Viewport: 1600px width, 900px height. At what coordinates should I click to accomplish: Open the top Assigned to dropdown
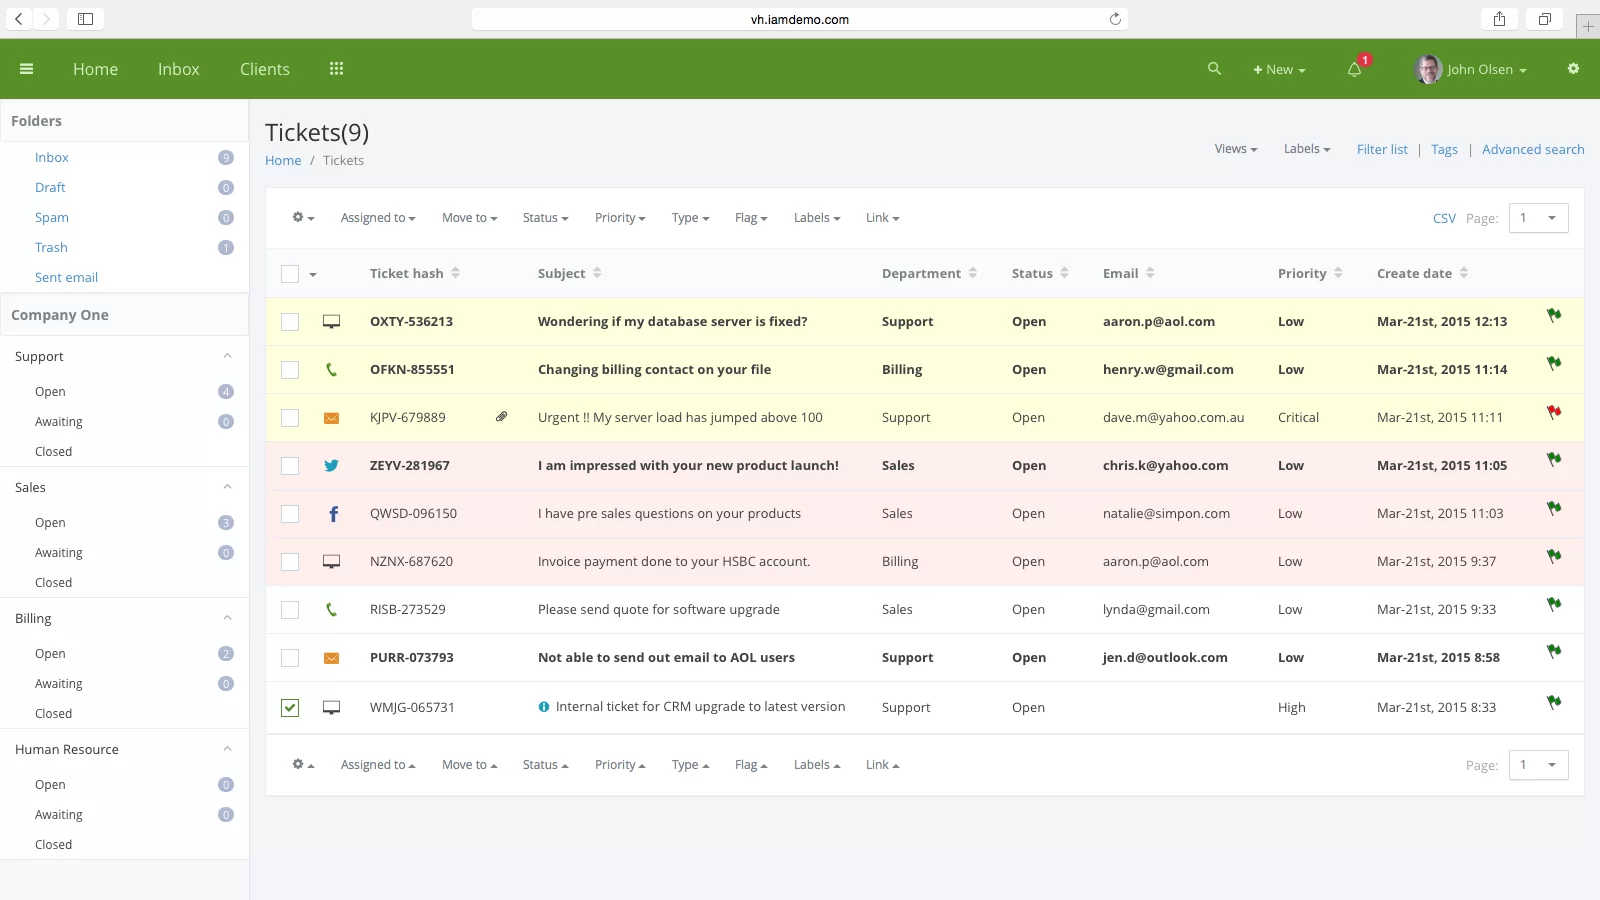(x=377, y=218)
